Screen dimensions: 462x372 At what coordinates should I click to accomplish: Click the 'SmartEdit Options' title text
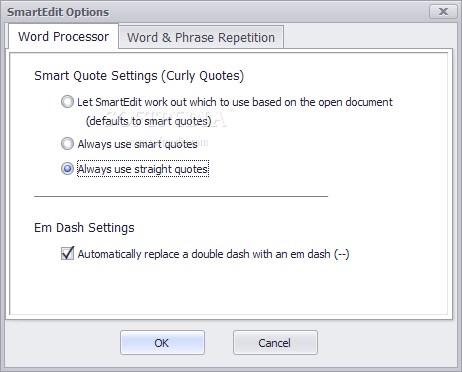tap(58, 12)
